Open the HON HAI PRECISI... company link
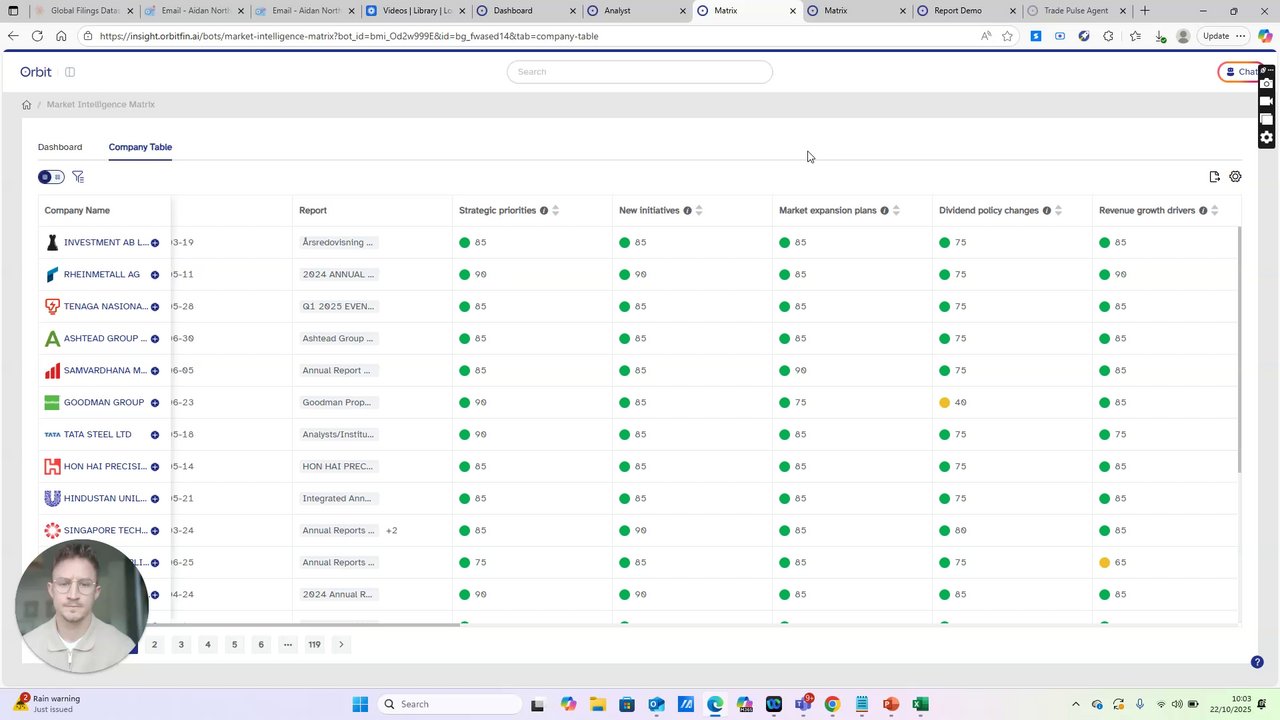Image resolution: width=1280 pixels, height=720 pixels. click(x=105, y=467)
